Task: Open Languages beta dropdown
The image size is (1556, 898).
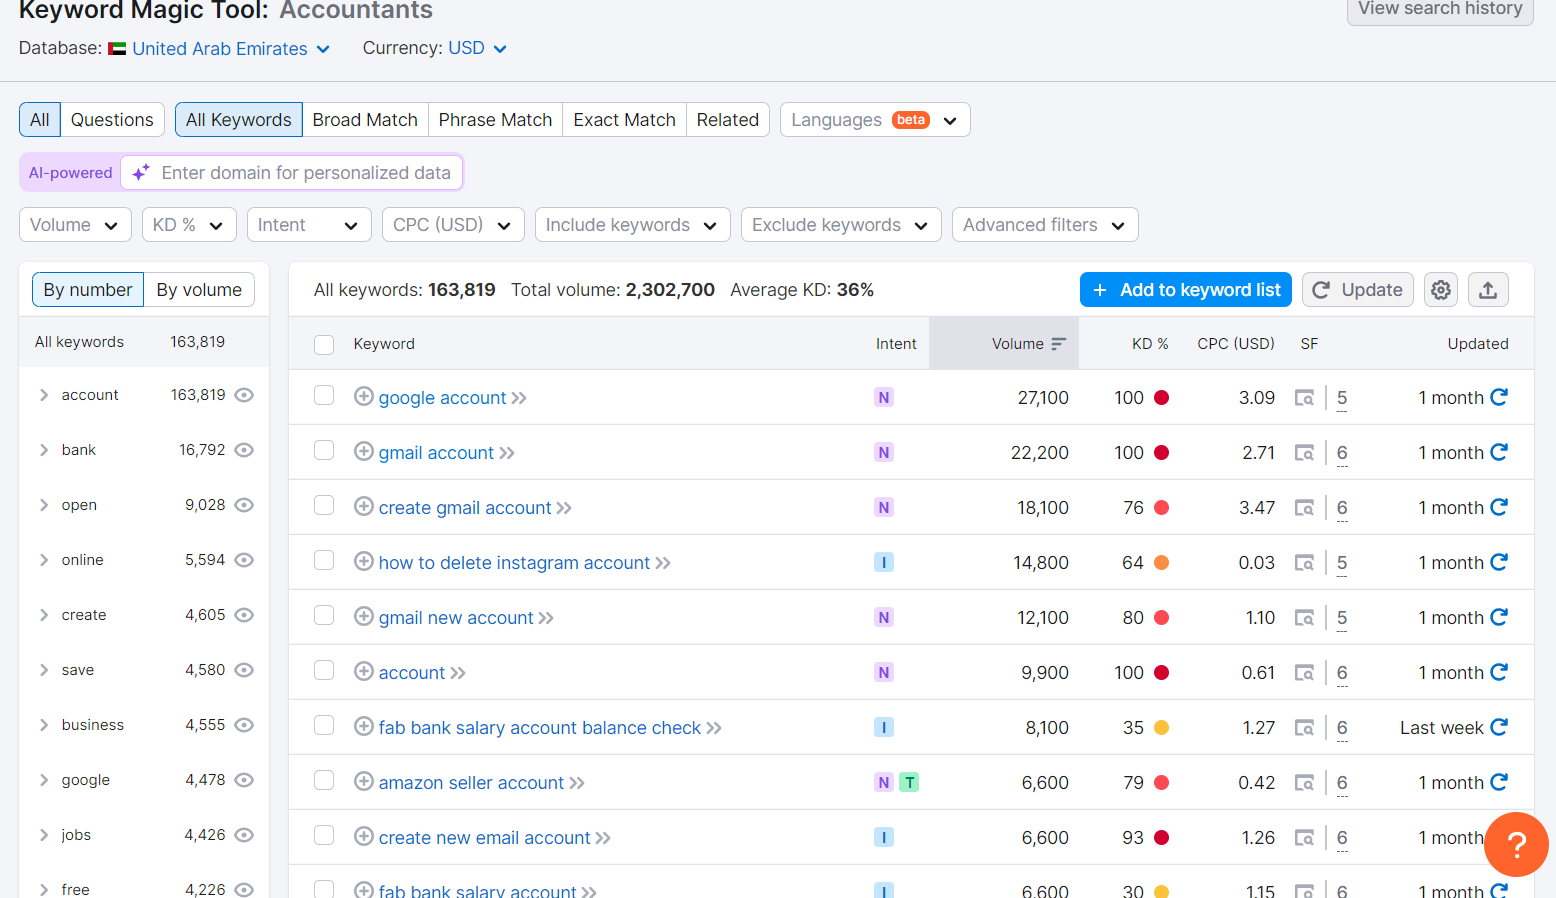Action: (x=875, y=120)
